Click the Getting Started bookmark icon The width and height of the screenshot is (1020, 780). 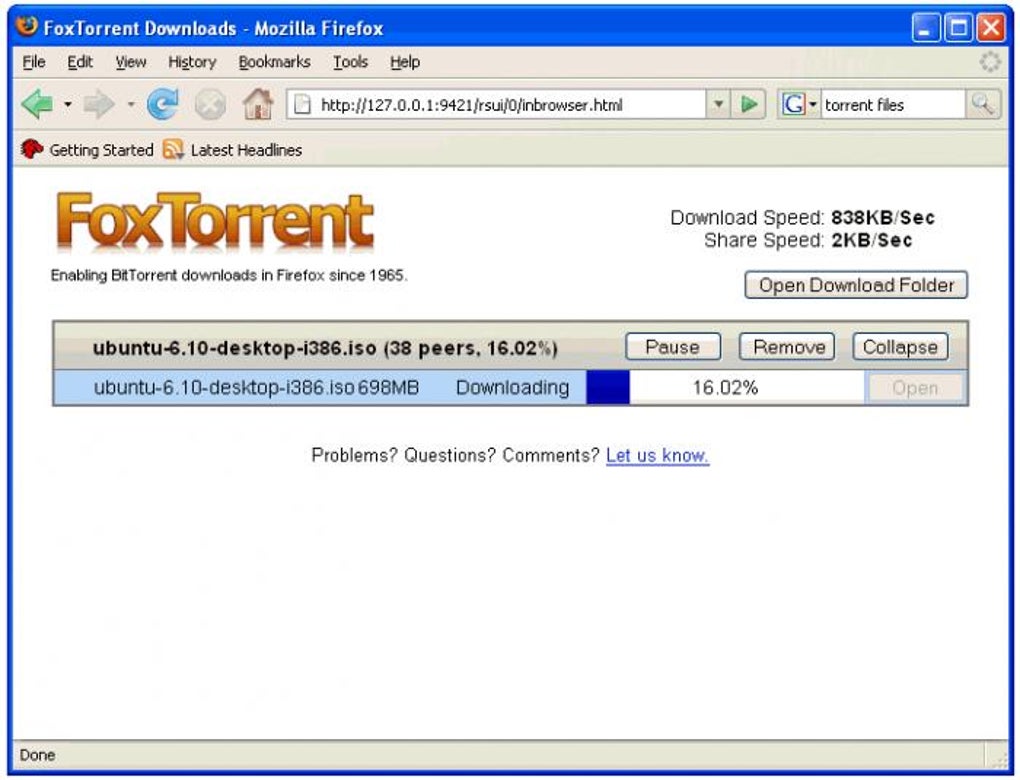[32, 150]
